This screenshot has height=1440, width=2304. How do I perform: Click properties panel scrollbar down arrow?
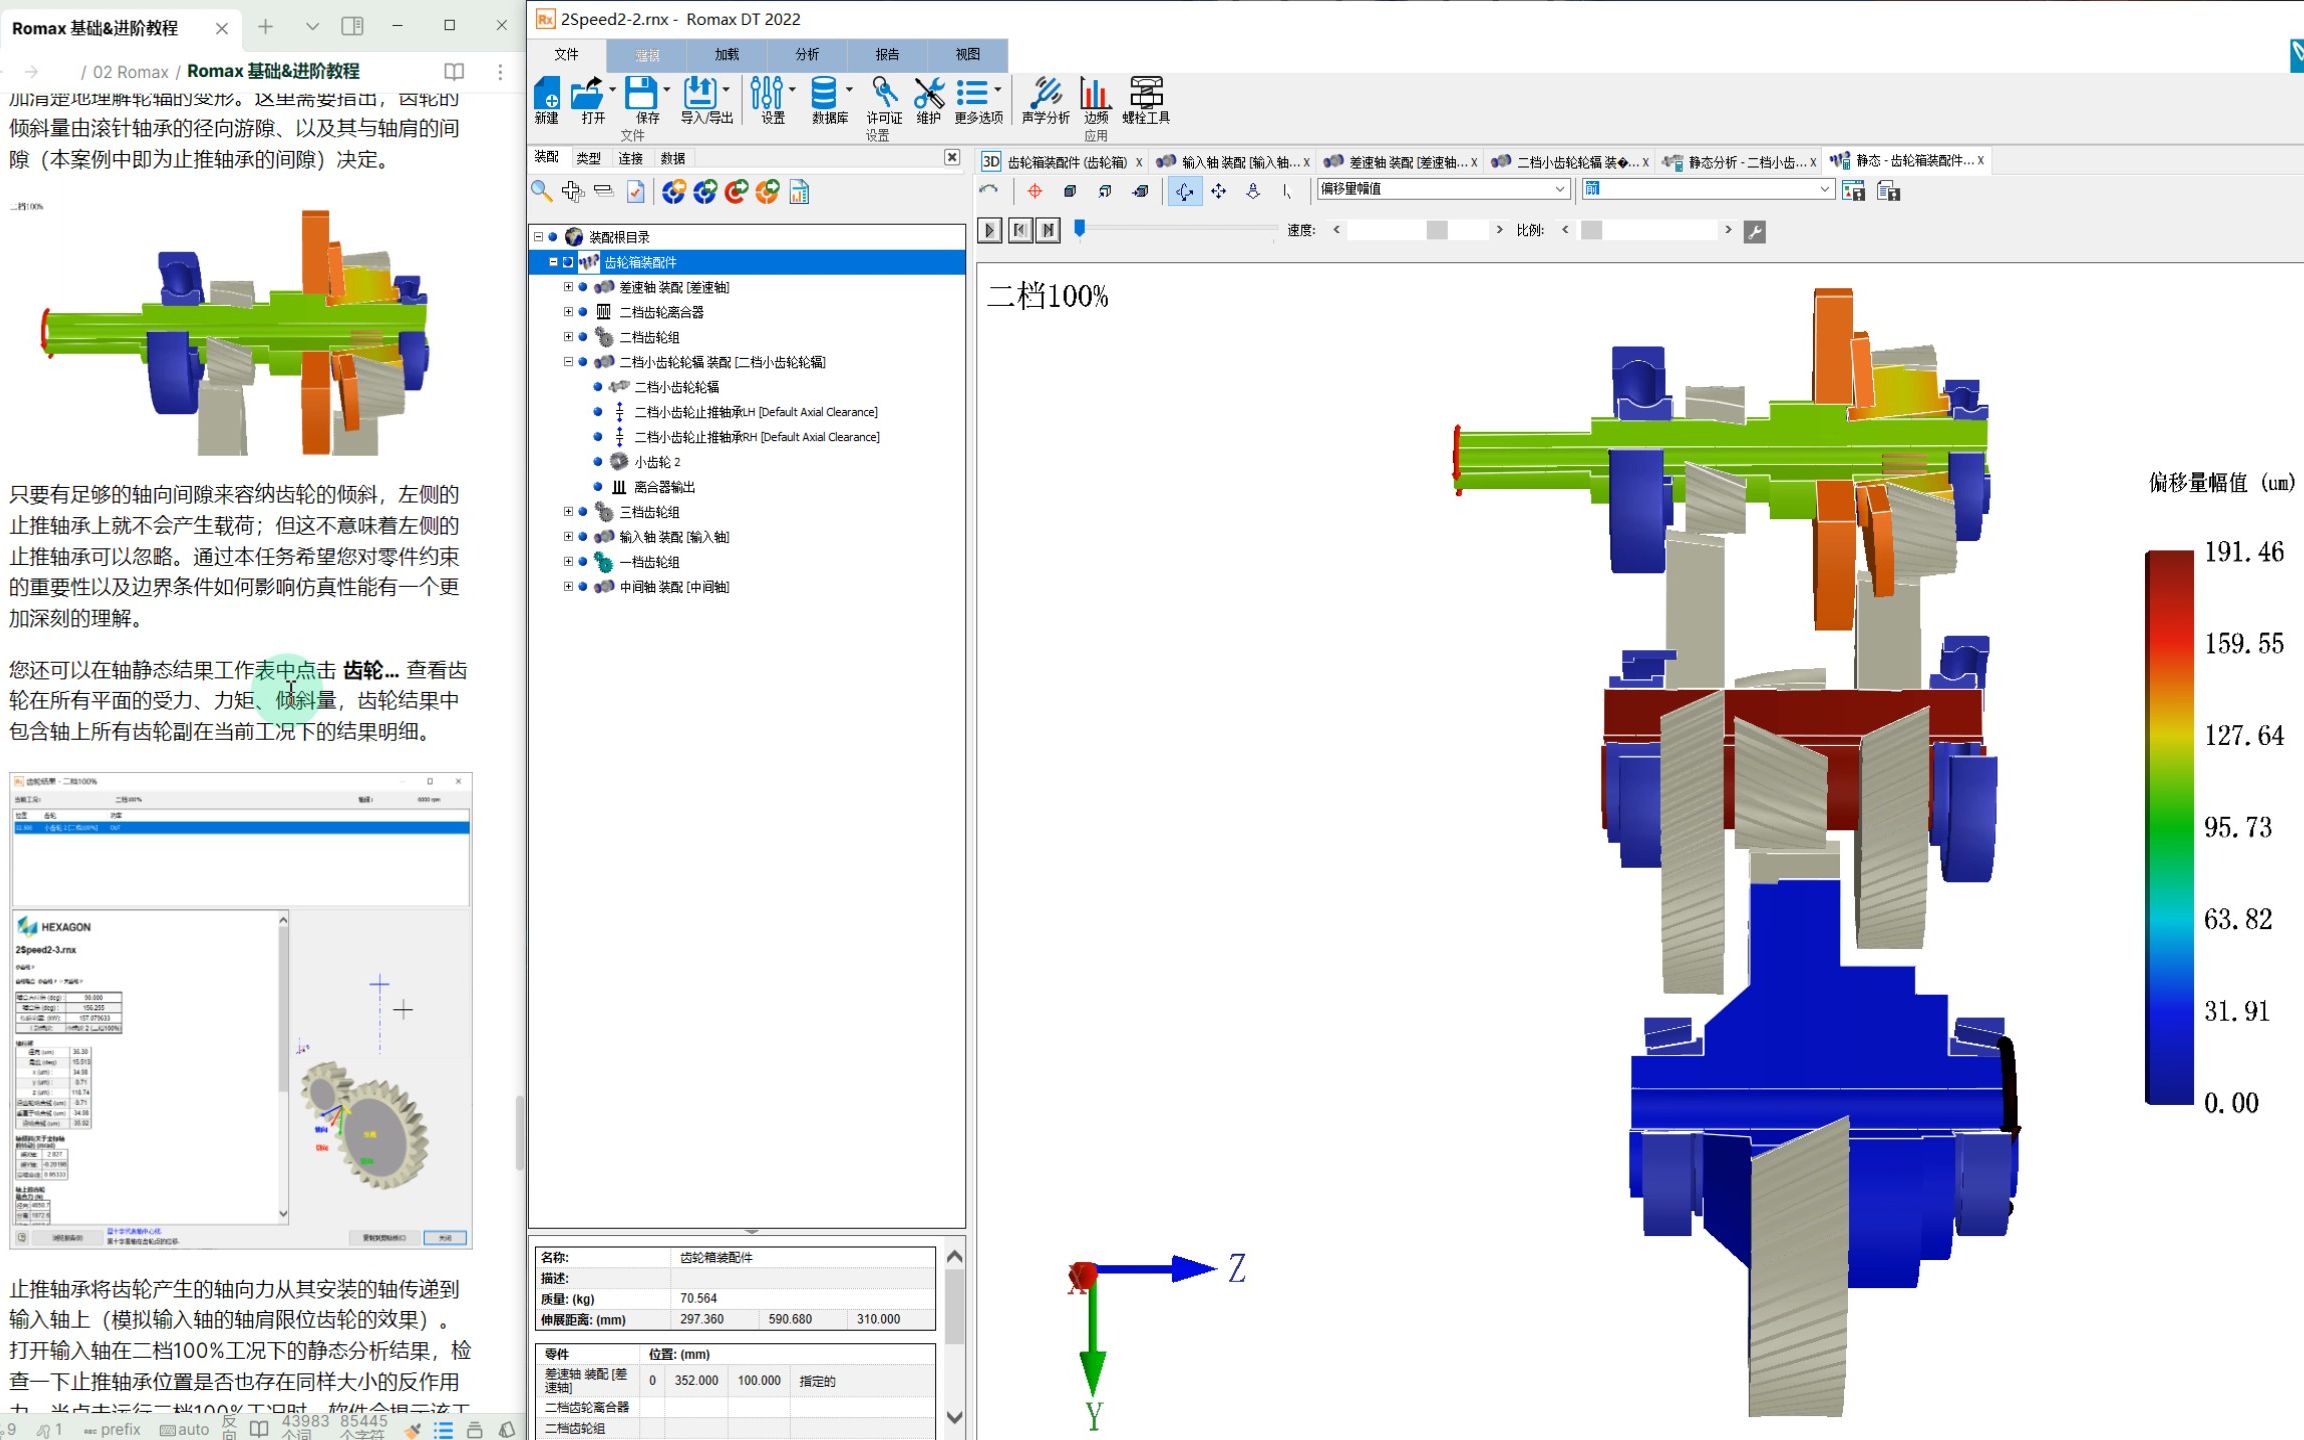[x=955, y=1417]
